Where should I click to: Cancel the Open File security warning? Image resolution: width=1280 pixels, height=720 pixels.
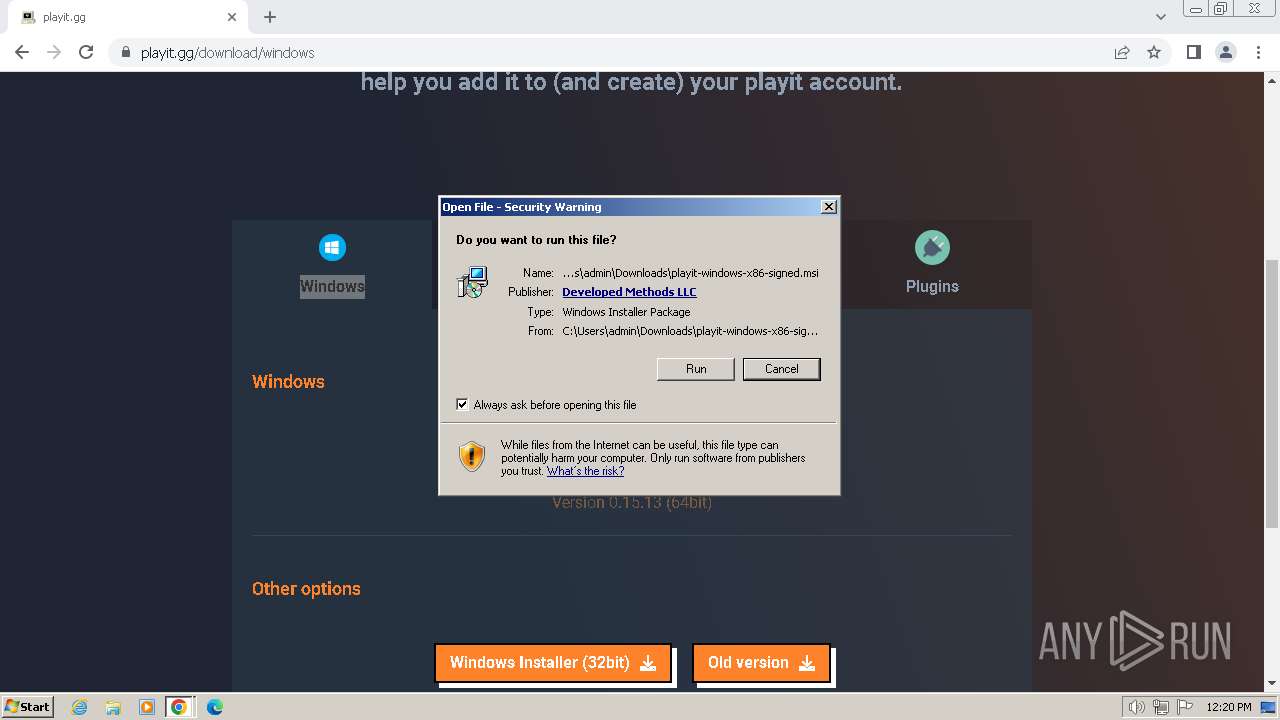click(x=781, y=369)
